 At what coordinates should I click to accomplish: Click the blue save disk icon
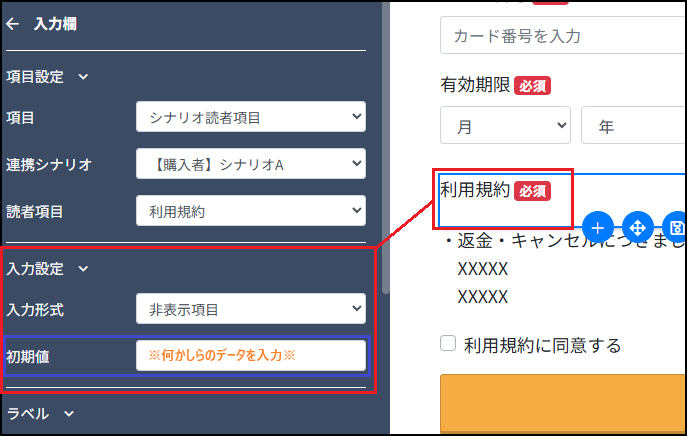(676, 227)
